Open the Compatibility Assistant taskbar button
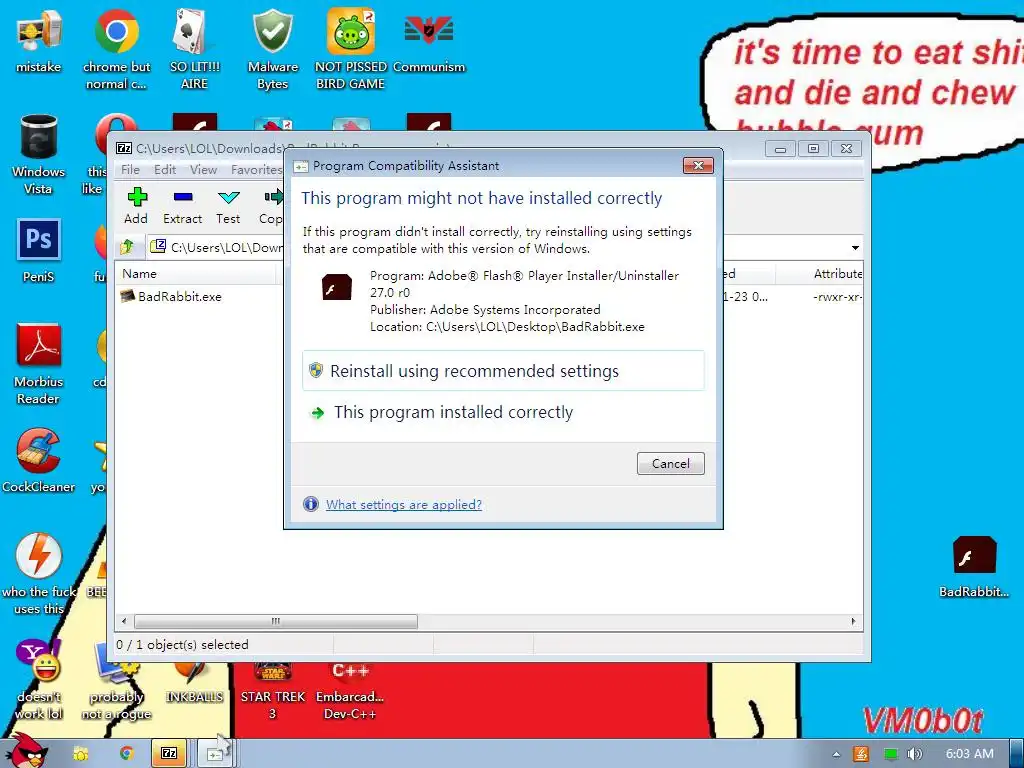The width and height of the screenshot is (1024, 768). click(x=216, y=753)
